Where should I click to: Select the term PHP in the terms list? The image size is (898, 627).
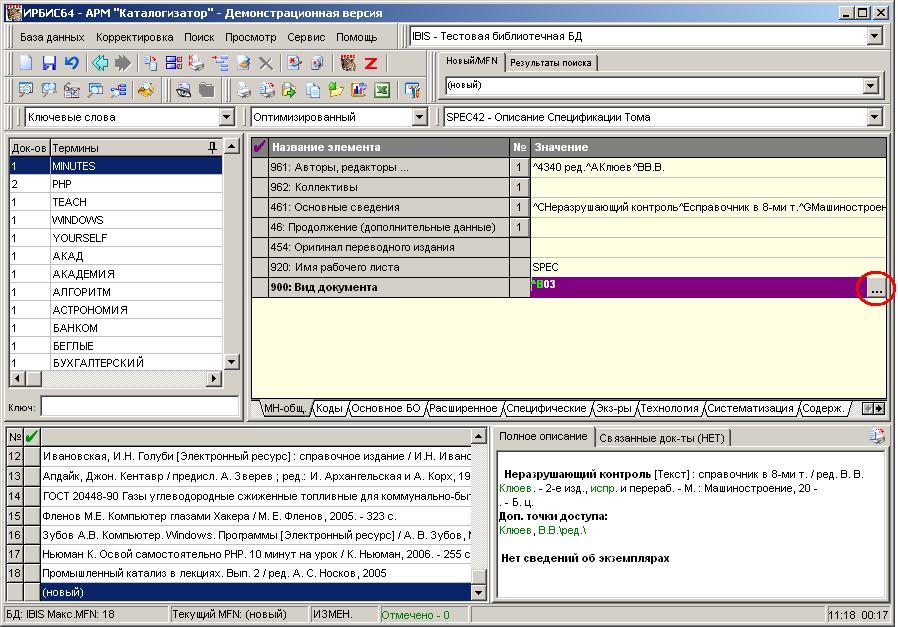[116, 184]
